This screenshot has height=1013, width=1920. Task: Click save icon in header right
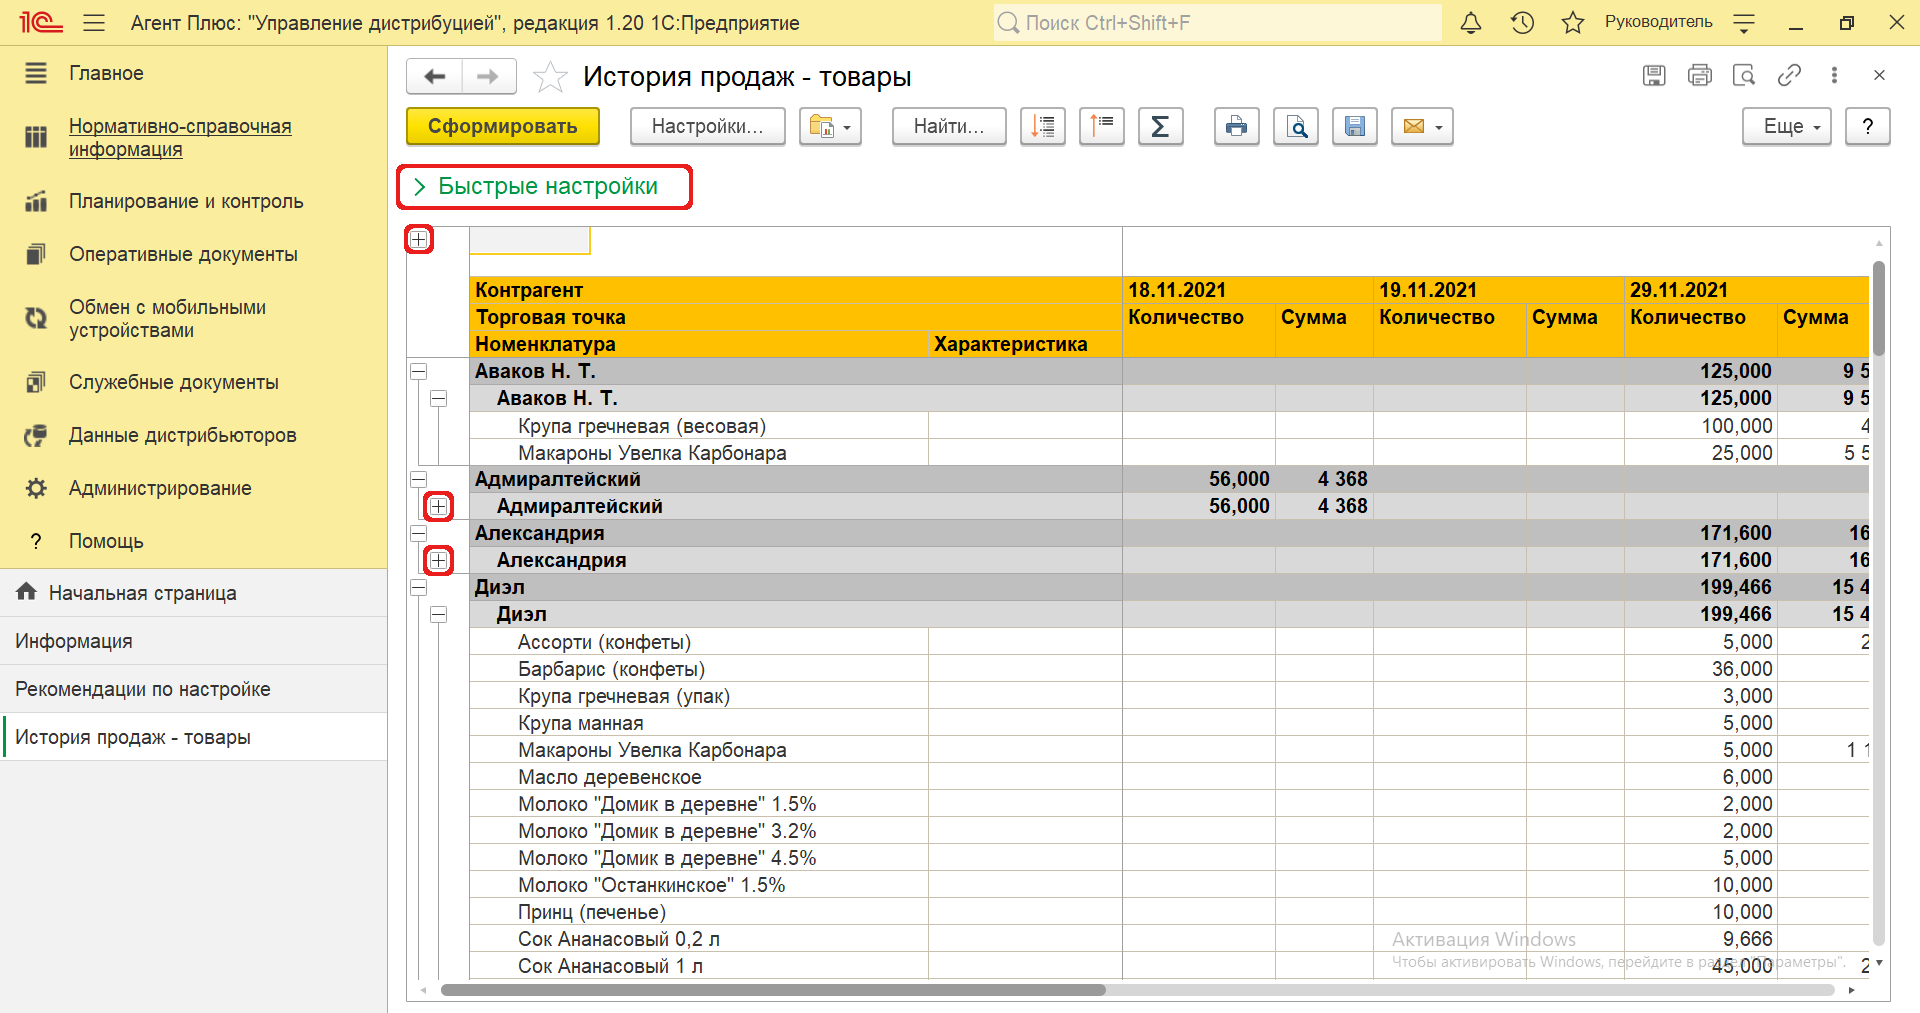tap(1654, 75)
